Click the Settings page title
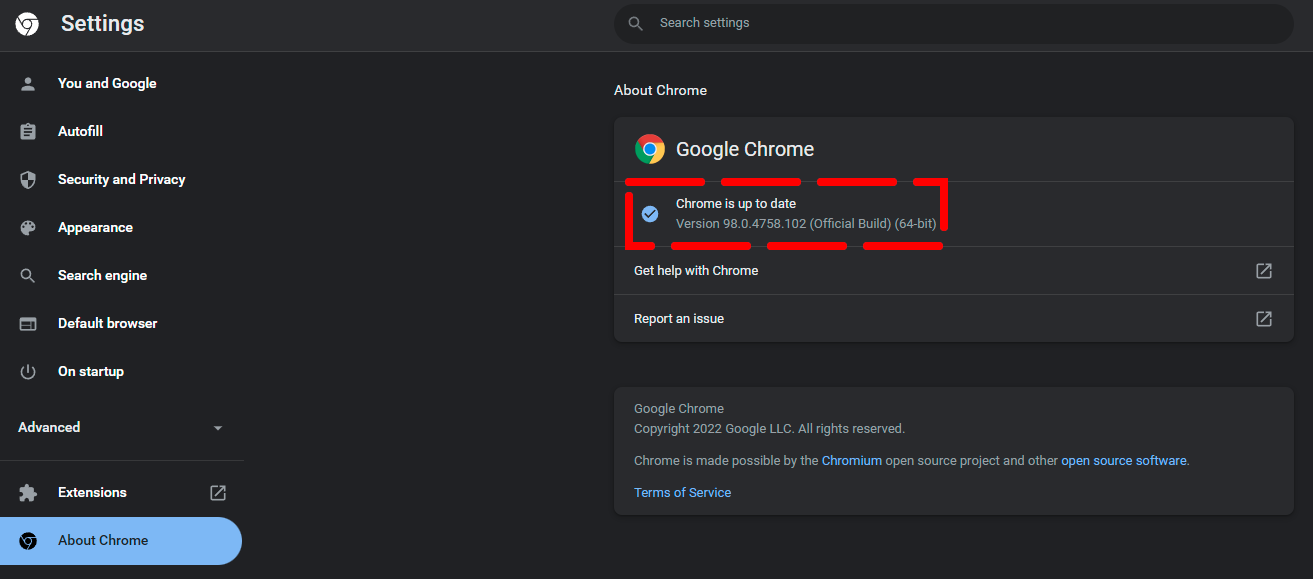This screenshot has height=579, width=1313. click(103, 24)
